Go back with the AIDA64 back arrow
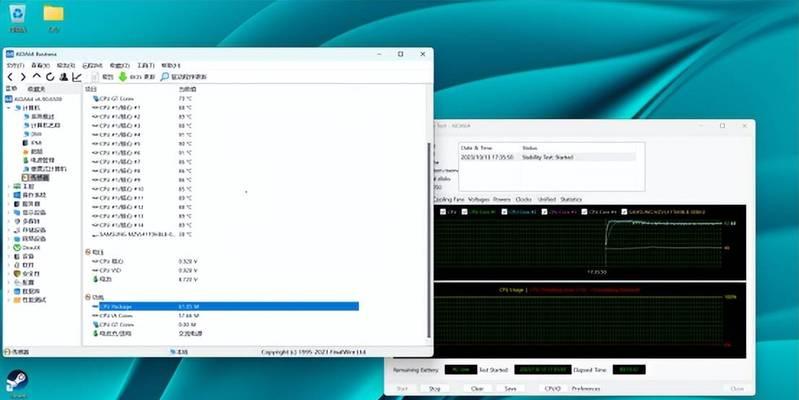Screen dimensions: 799x400 click(x=10, y=77)
